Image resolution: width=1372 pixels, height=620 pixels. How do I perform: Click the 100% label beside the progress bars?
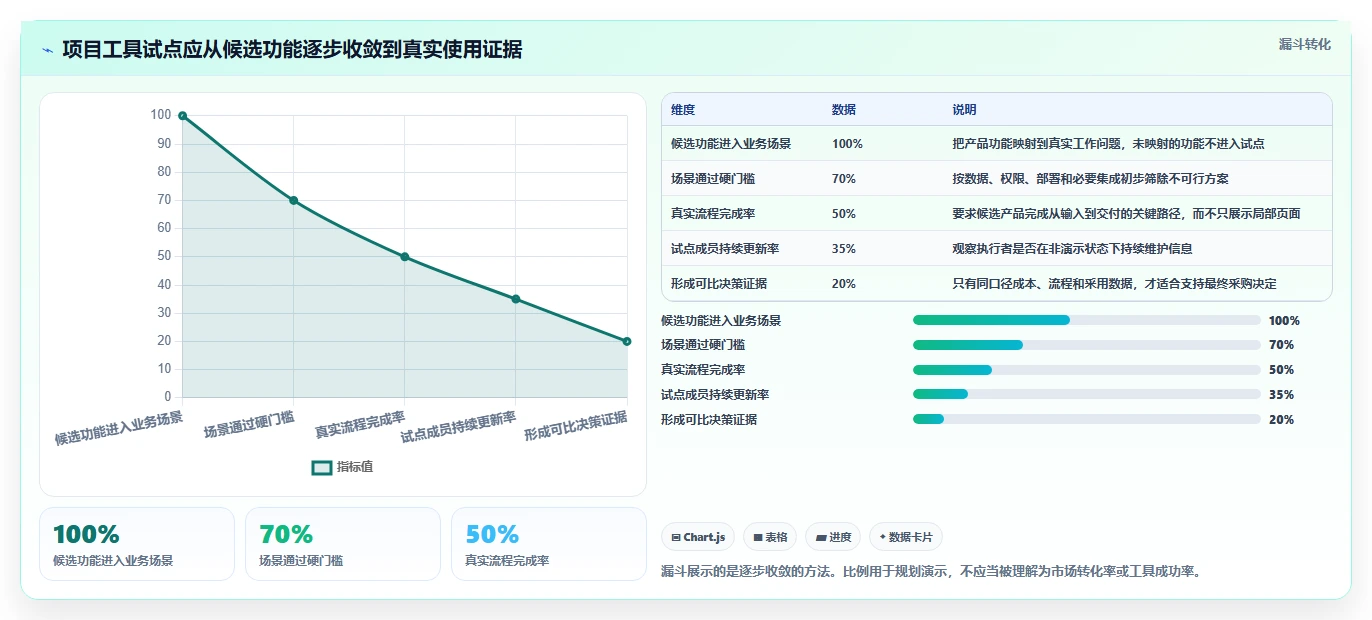[x=1284, y=321]
